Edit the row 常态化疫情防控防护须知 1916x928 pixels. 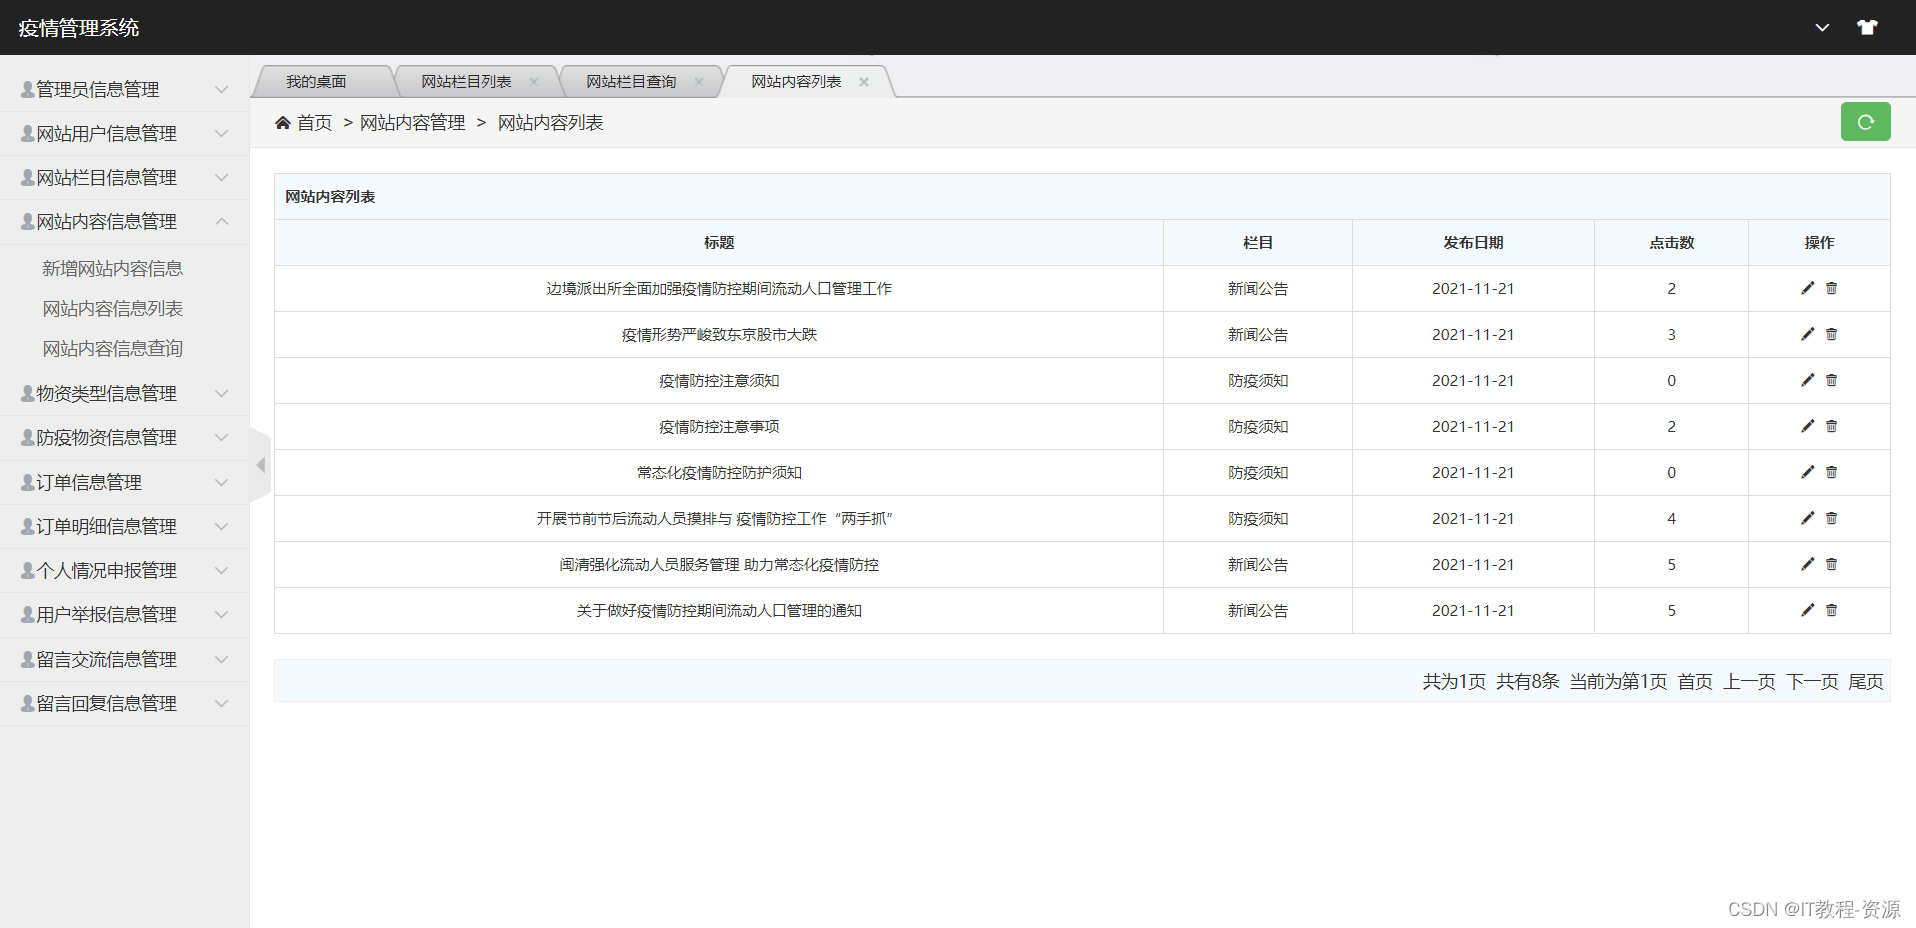coord(1807,472)
